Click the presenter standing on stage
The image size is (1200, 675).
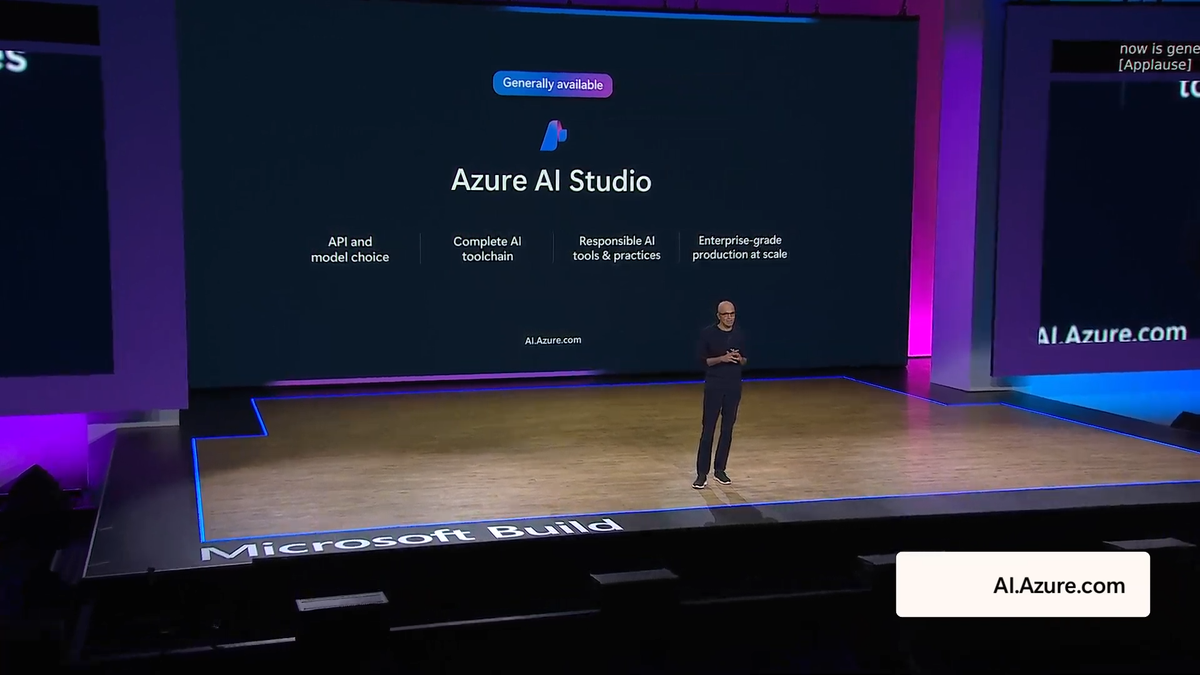[718, 390]
